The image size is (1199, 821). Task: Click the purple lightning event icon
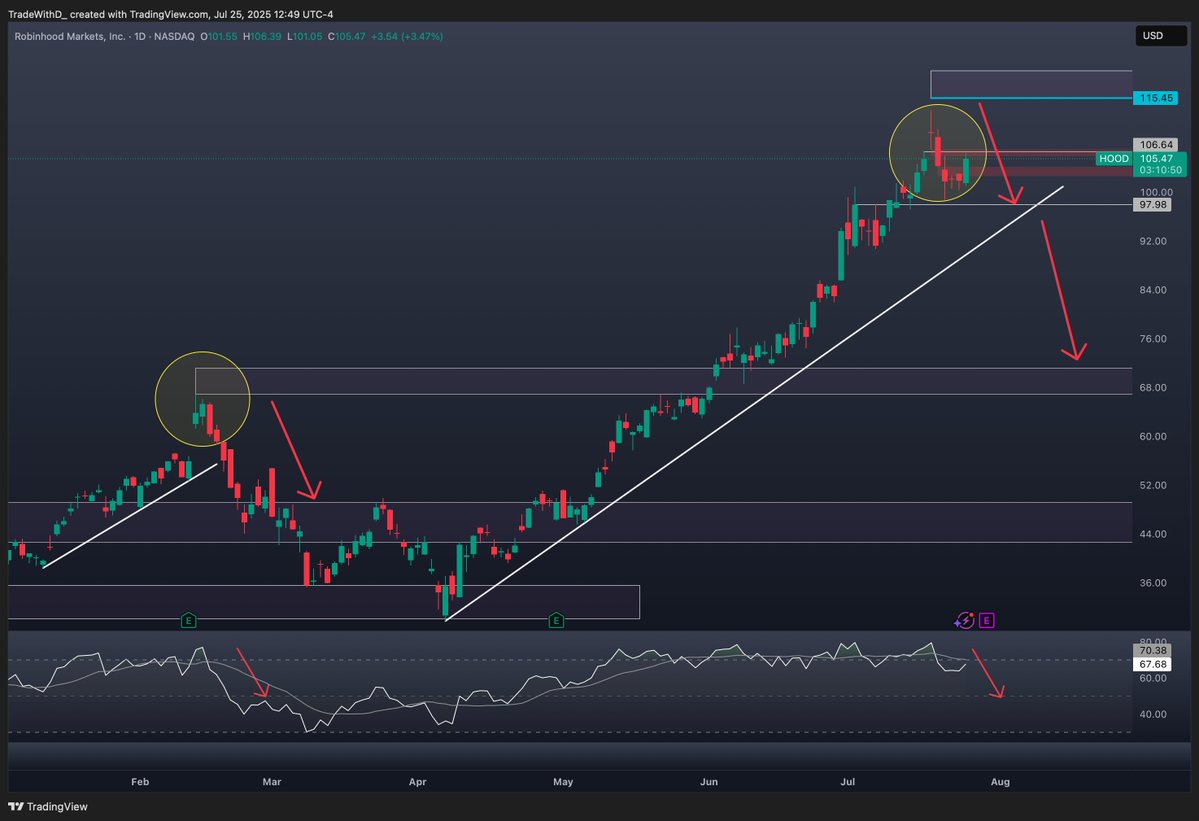[x=964, y=620]
